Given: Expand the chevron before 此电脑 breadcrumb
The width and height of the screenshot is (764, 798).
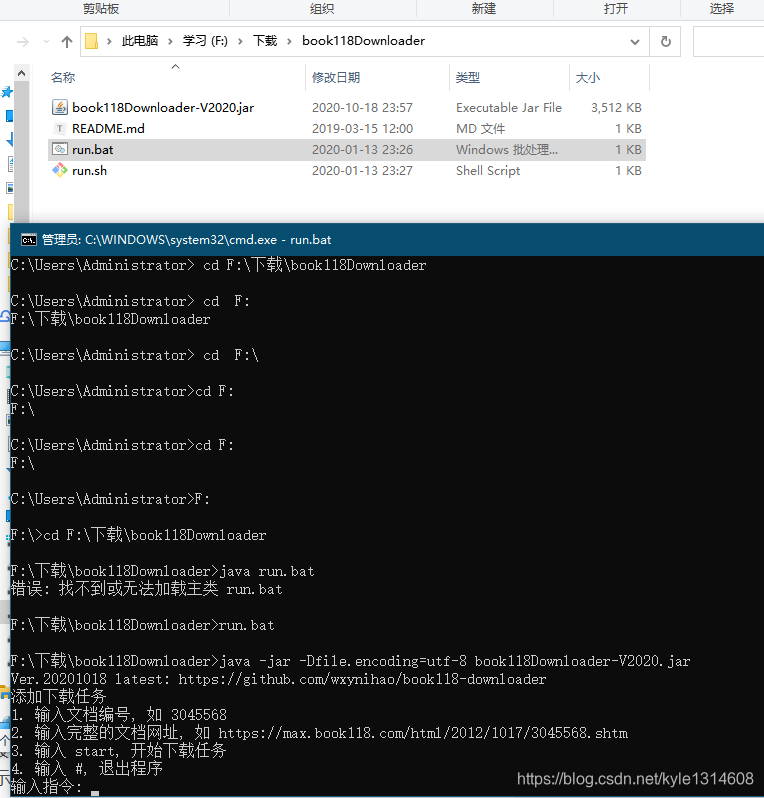Looking at the screenshot, I should point(109,41).
